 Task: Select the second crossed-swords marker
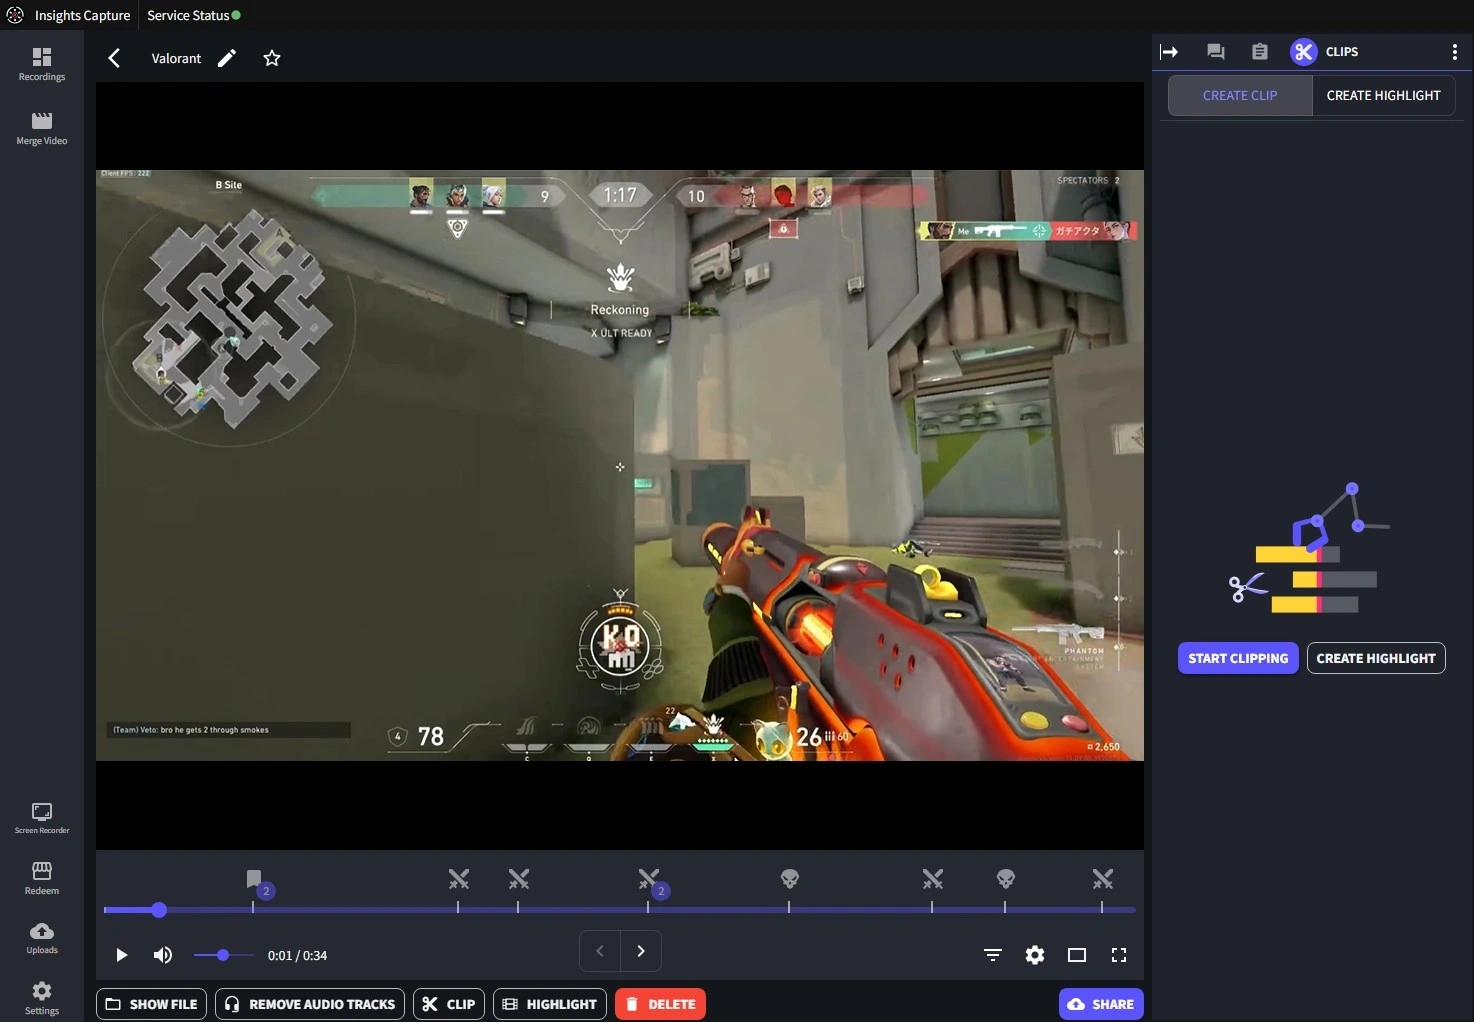(x=519, y=879)
